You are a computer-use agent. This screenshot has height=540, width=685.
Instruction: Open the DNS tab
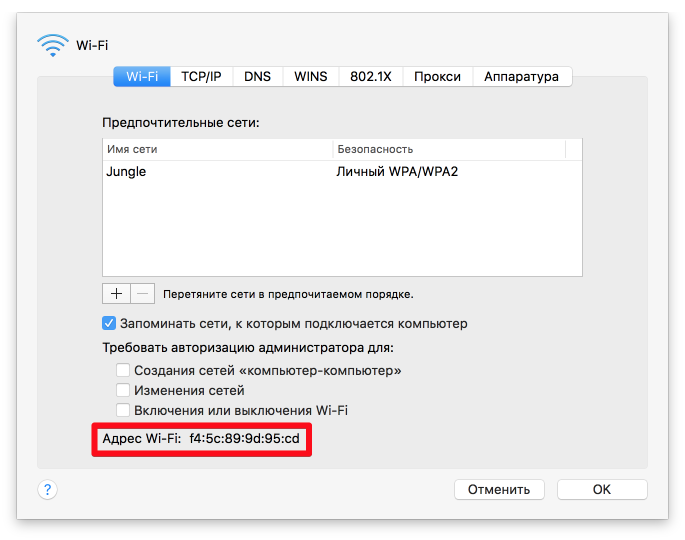(257, 77)
